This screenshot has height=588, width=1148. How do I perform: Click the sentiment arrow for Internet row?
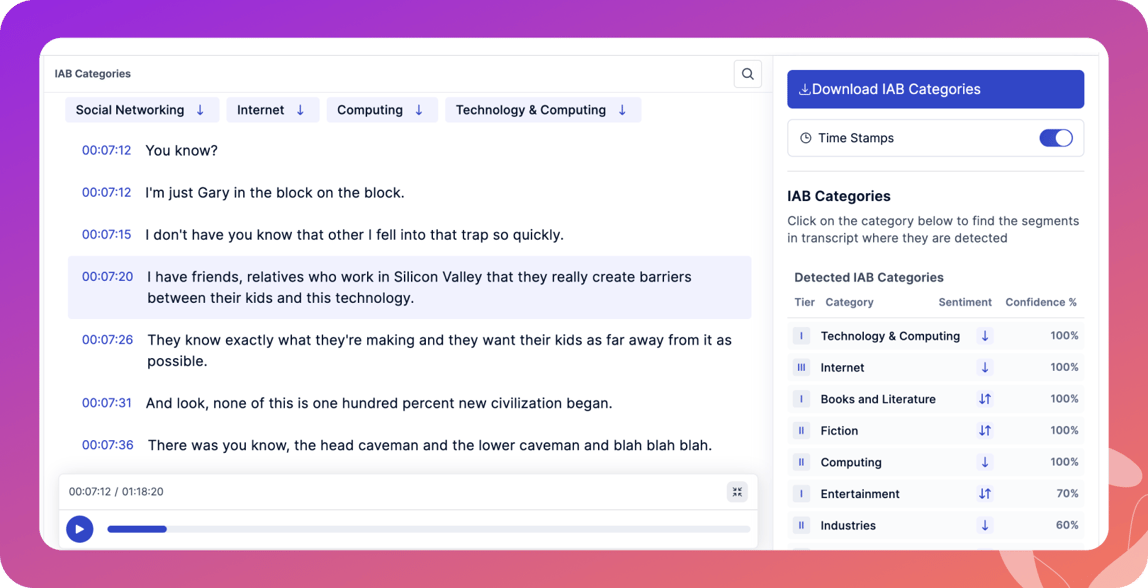click(x=985, y=368)
